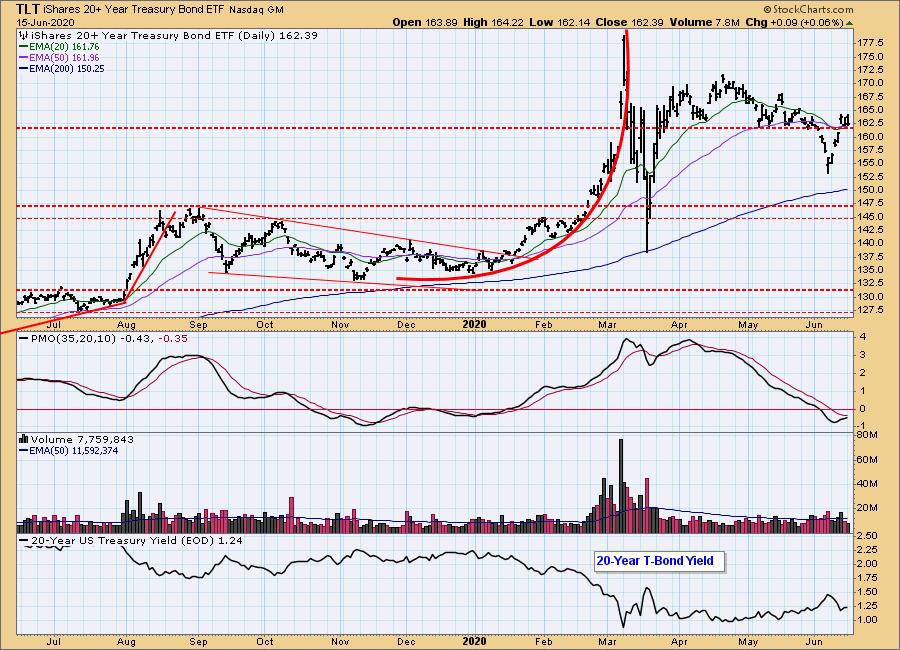The image size is (900, 650).
Task: Click the 132.5 price axis label
Action: point(870,283)
